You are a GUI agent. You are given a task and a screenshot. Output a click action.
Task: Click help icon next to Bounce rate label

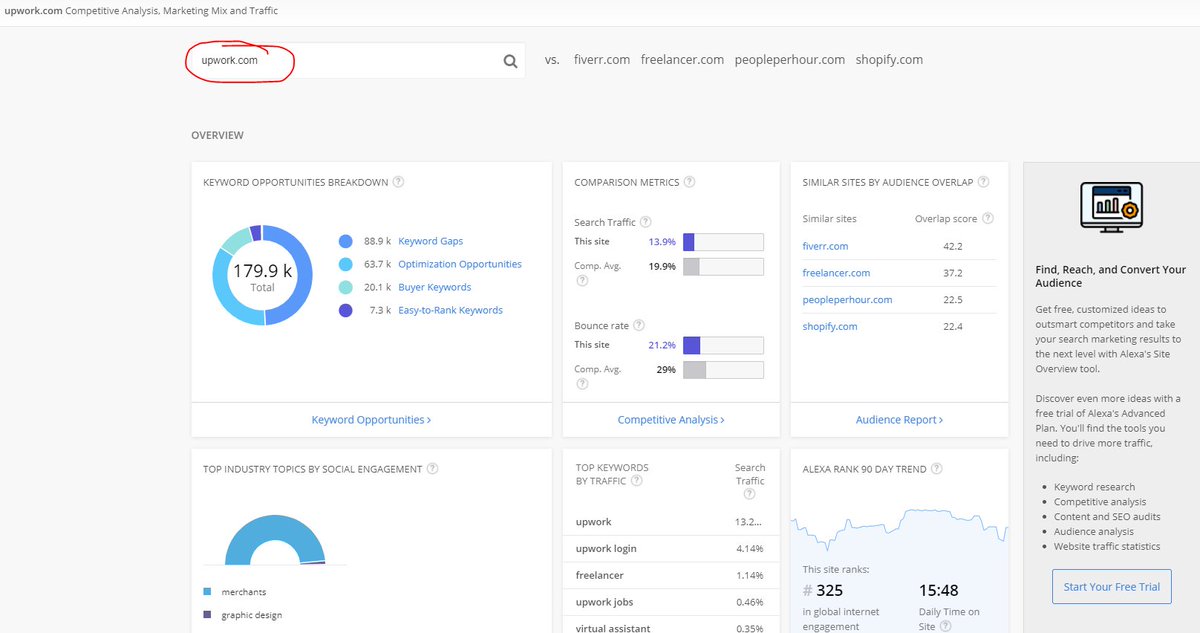(639, 325)
